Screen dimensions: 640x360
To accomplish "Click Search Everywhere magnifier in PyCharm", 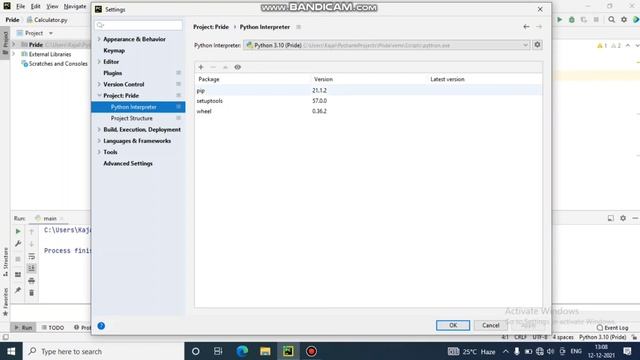I will pos(611,20).
